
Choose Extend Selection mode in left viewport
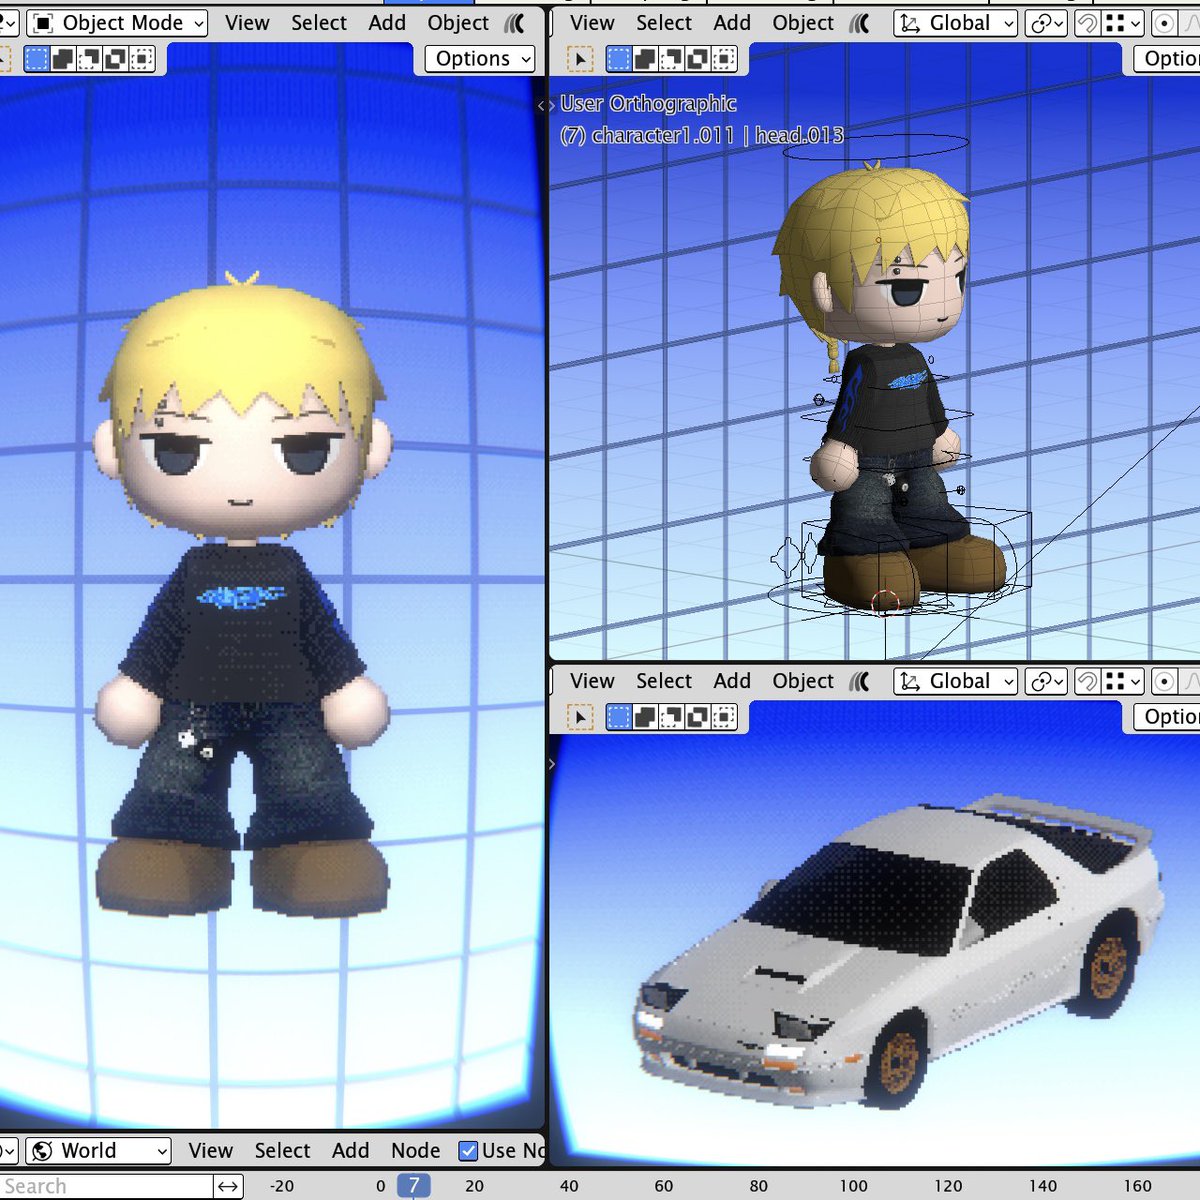[x=63, y=60]
